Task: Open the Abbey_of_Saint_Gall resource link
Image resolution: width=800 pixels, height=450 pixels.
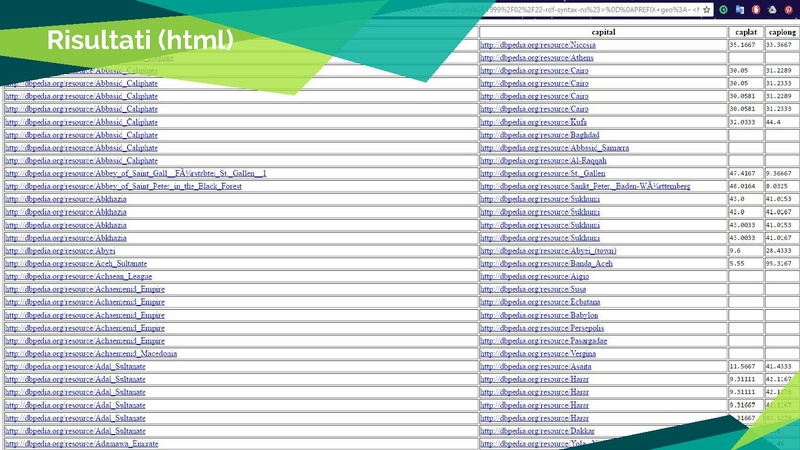Action: pyautogui.click(x=136, y=173)
